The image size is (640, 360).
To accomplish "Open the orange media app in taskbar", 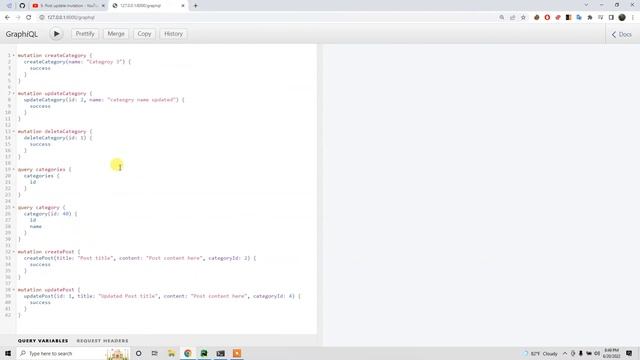I will pos(237,353).
